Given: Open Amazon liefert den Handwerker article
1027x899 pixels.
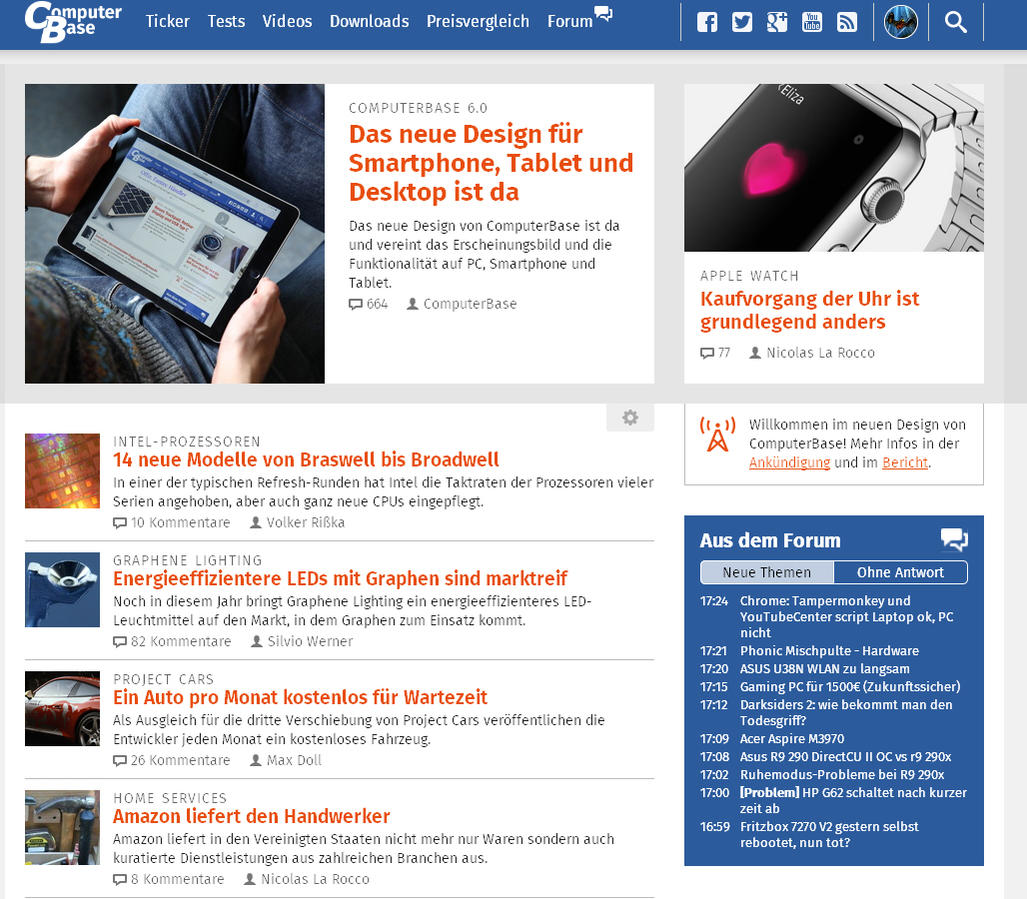Looking at the screenshot, I should pyautogui.click(x=252, y=816).
